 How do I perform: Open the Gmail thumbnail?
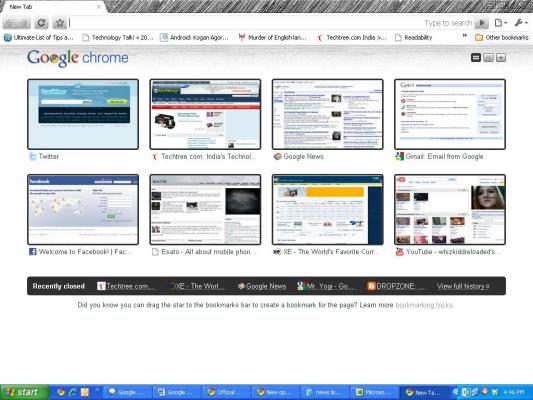point(450,114)
